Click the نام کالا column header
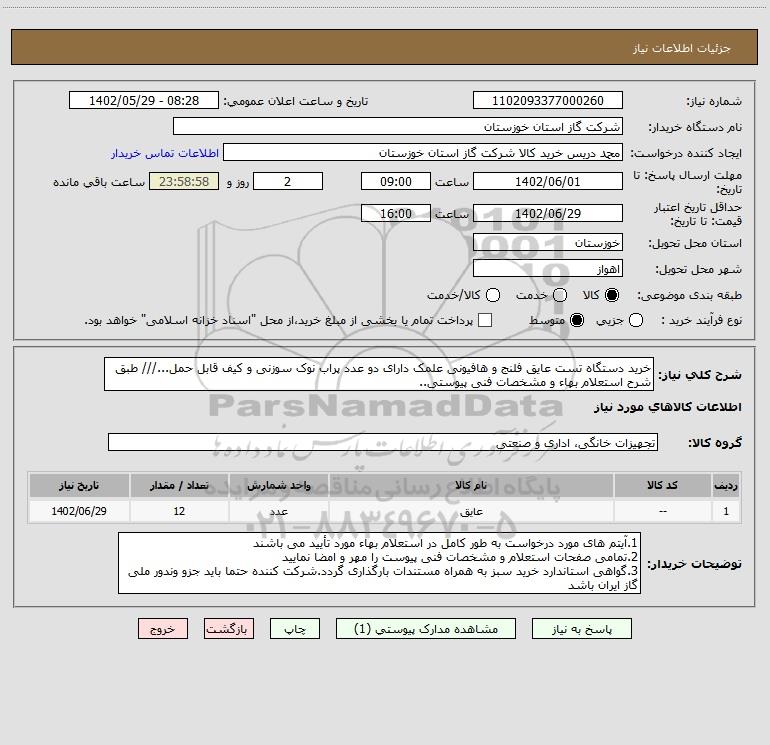This screenshot has width=770, height=745. coord(471,486)
